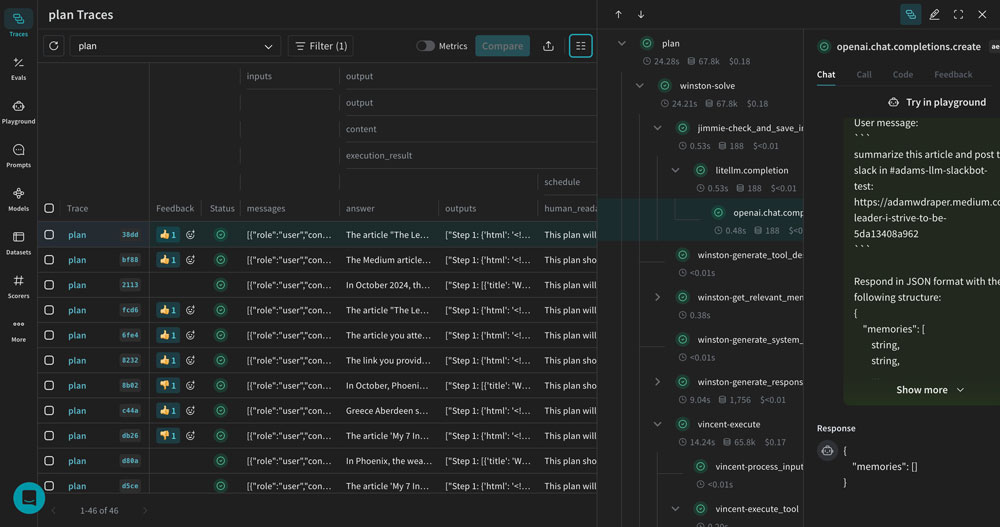Check the select-all traces checkbox
The width and height of the screenshot is (1000, 527).
click(50, 209)
